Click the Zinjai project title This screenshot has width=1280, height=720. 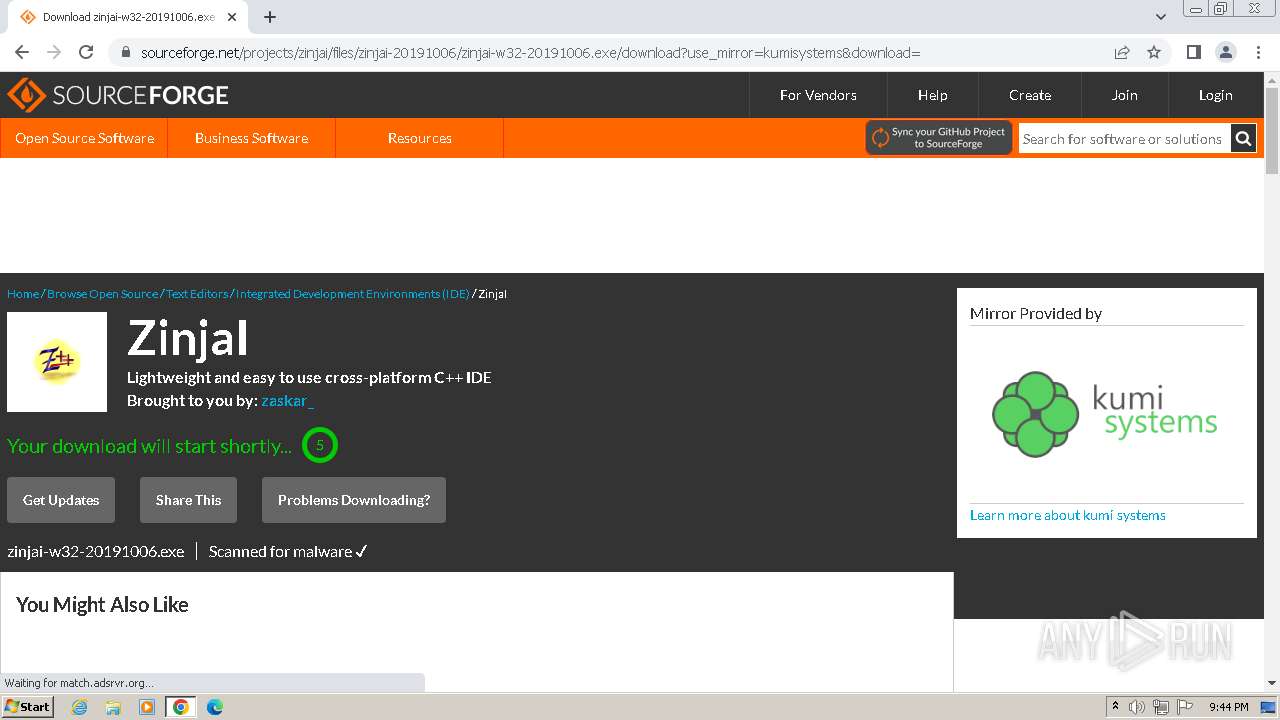point(187,338)
